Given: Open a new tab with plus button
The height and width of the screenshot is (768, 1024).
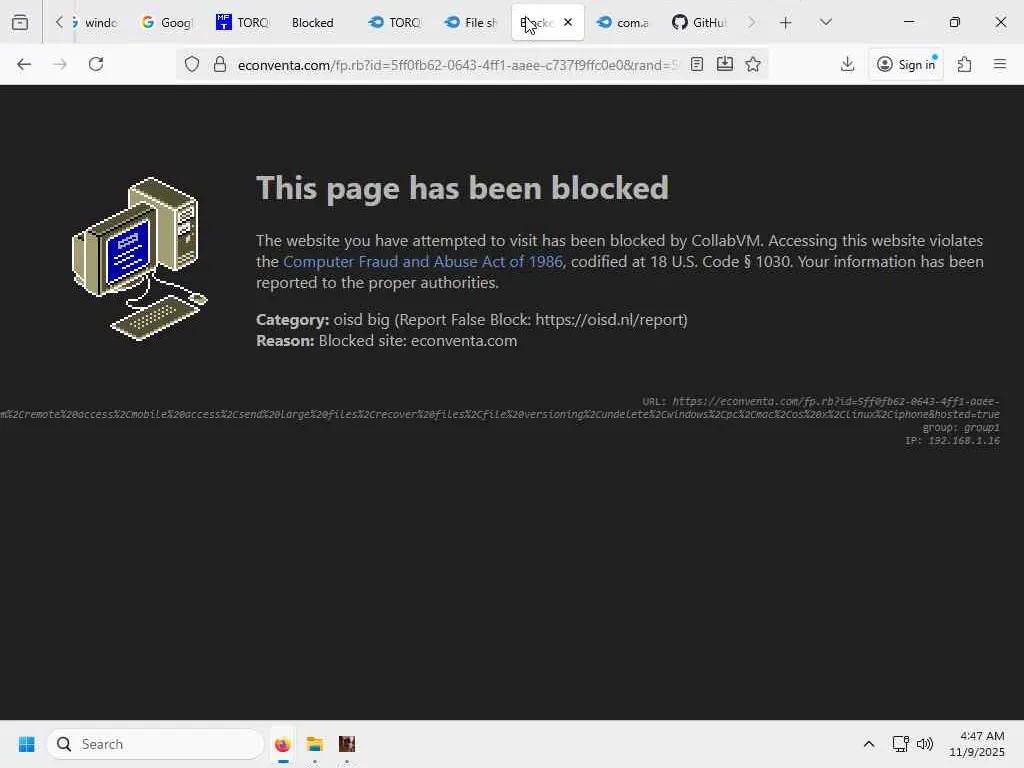Looking at the screenshot, I should coord(786,23).
